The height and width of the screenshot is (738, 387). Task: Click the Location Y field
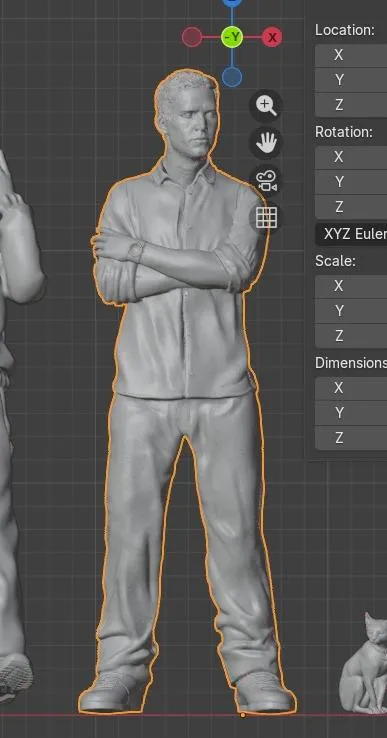click(x=351, y=80)
